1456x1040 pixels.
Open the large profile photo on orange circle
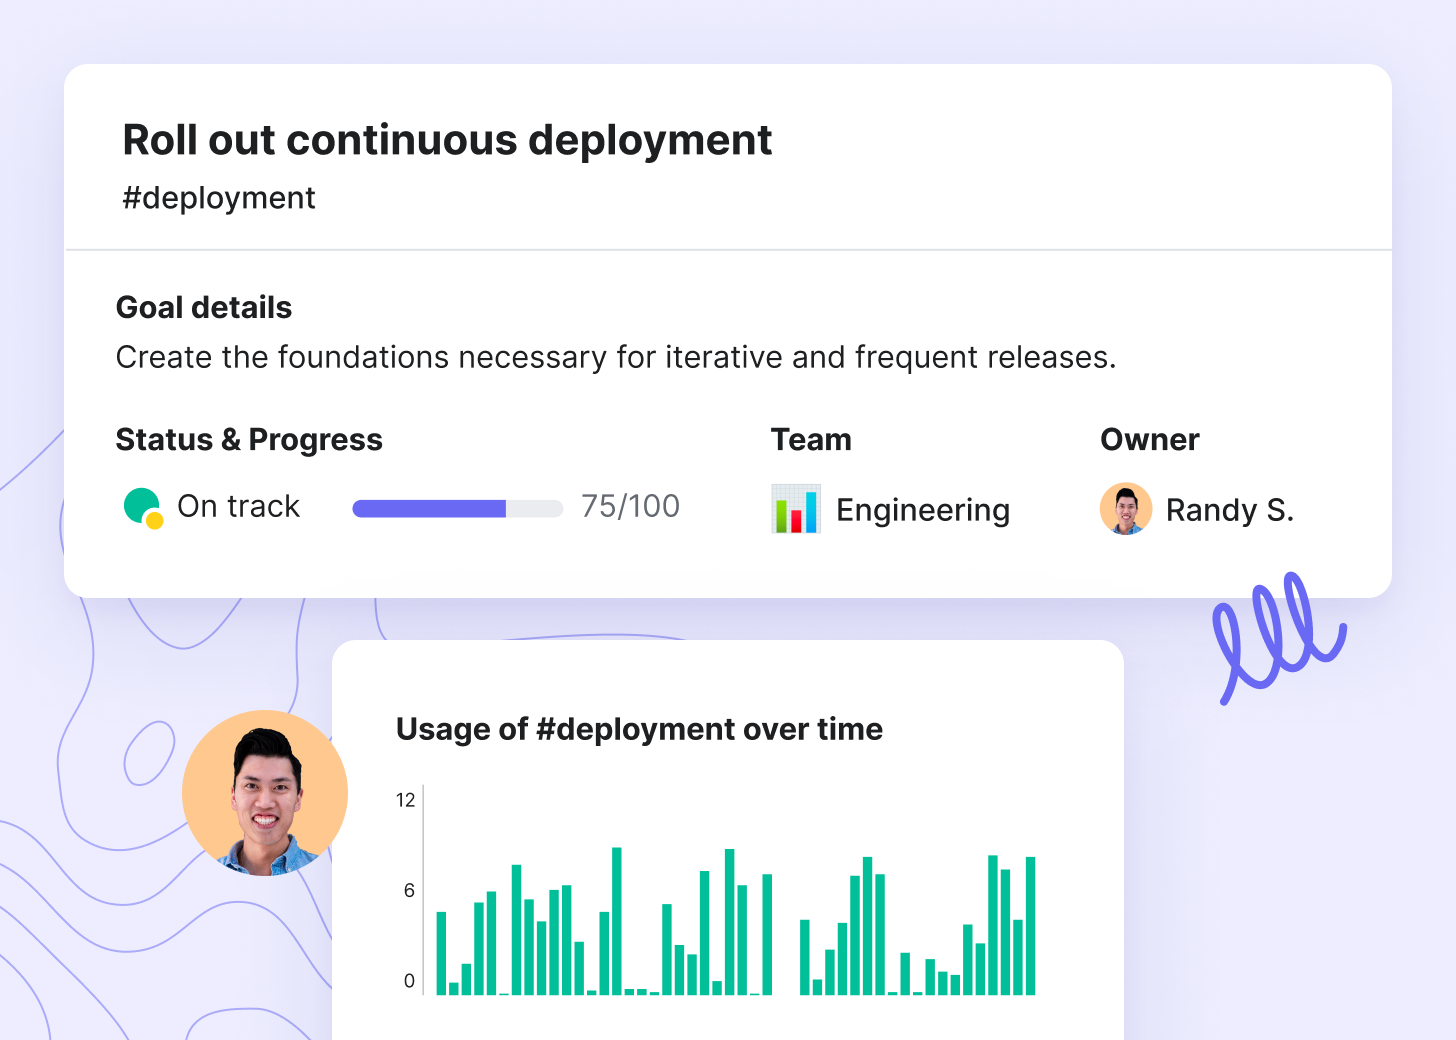click(x=265, y=793)
